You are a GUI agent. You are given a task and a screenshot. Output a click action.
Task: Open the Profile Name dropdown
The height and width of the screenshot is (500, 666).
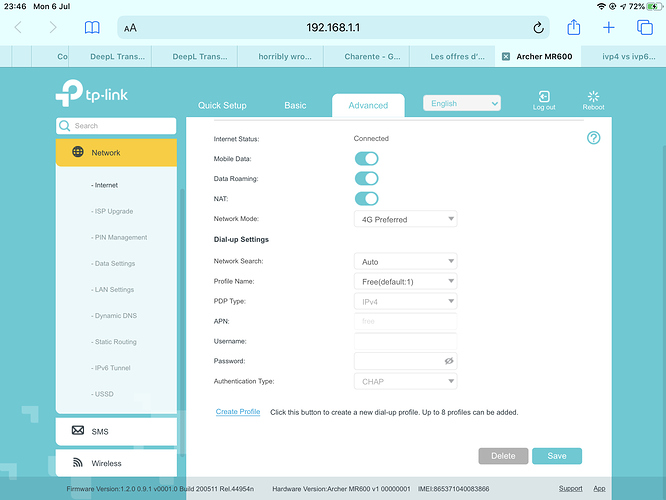click(x=406, y=281)
